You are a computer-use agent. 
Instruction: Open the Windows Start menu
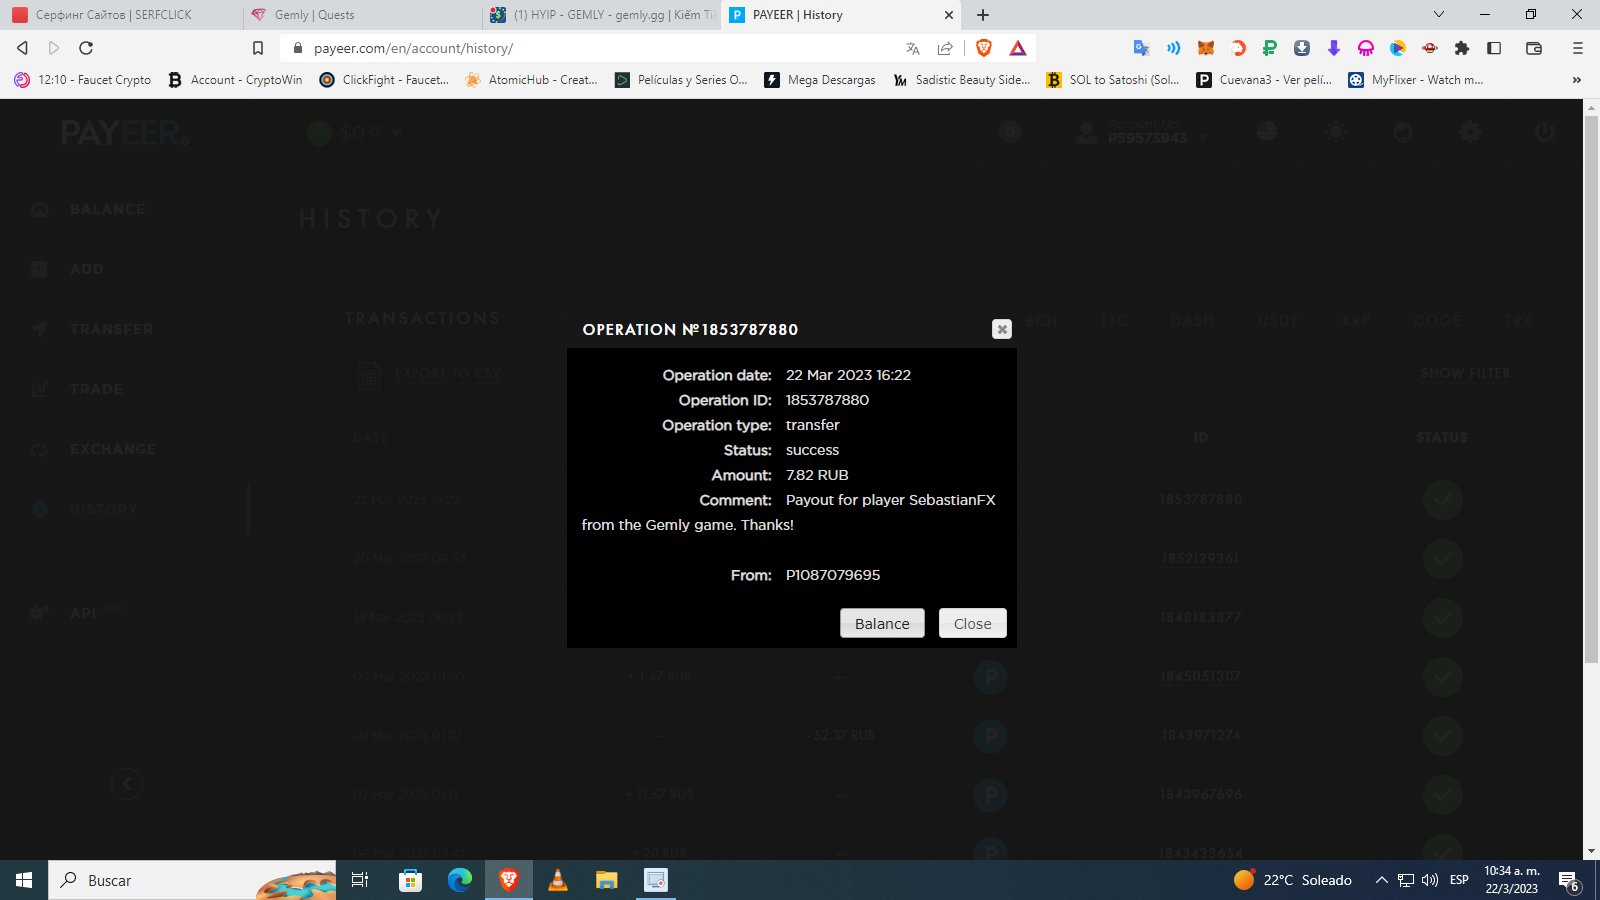pyautogui.click(x=24, y=880)
